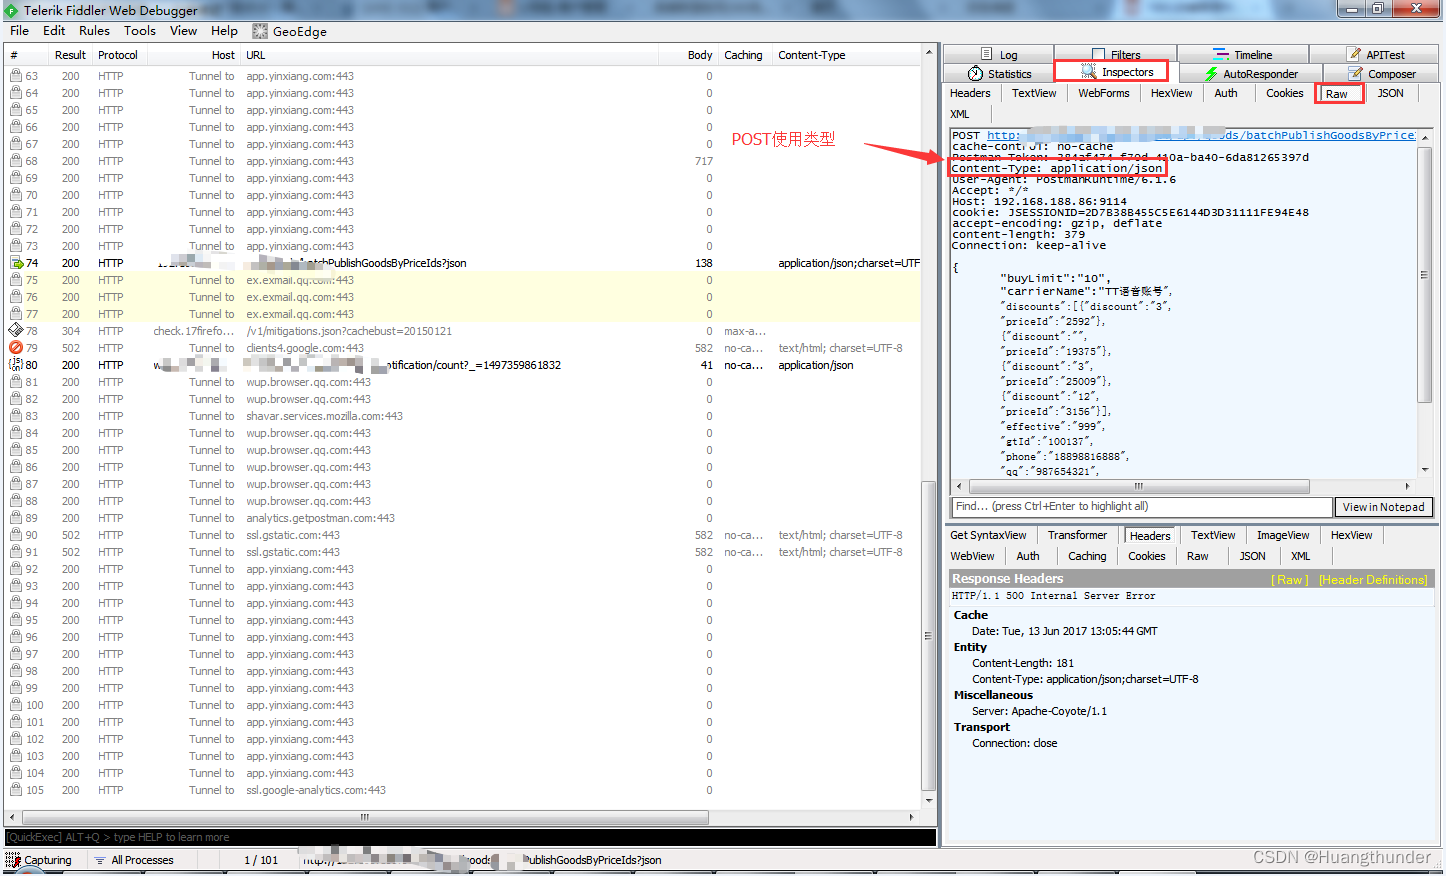
Task: Open the request URL link in raw view
Action: point(1201,135)
